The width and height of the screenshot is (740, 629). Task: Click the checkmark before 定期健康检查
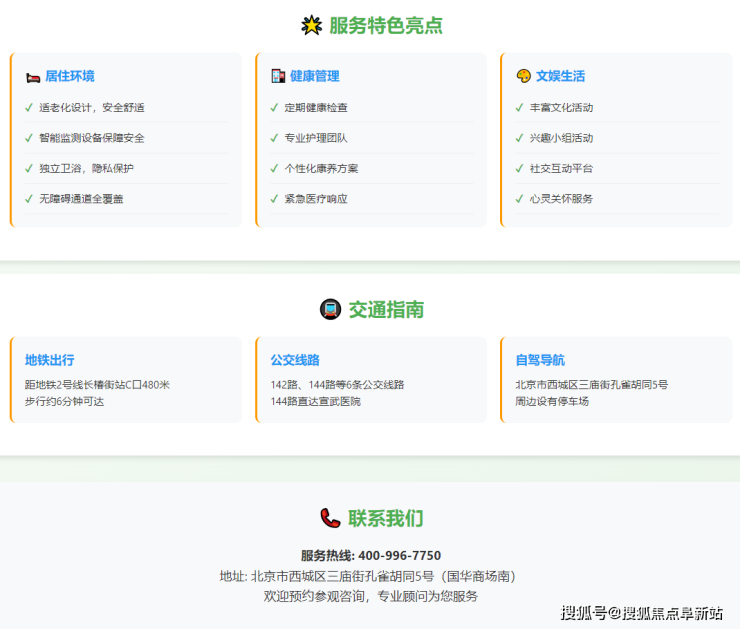point(274,108)
